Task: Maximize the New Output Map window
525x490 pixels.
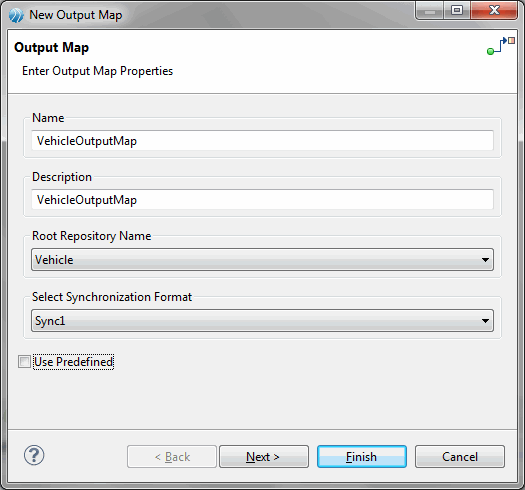Action: (x=457, y=11)
